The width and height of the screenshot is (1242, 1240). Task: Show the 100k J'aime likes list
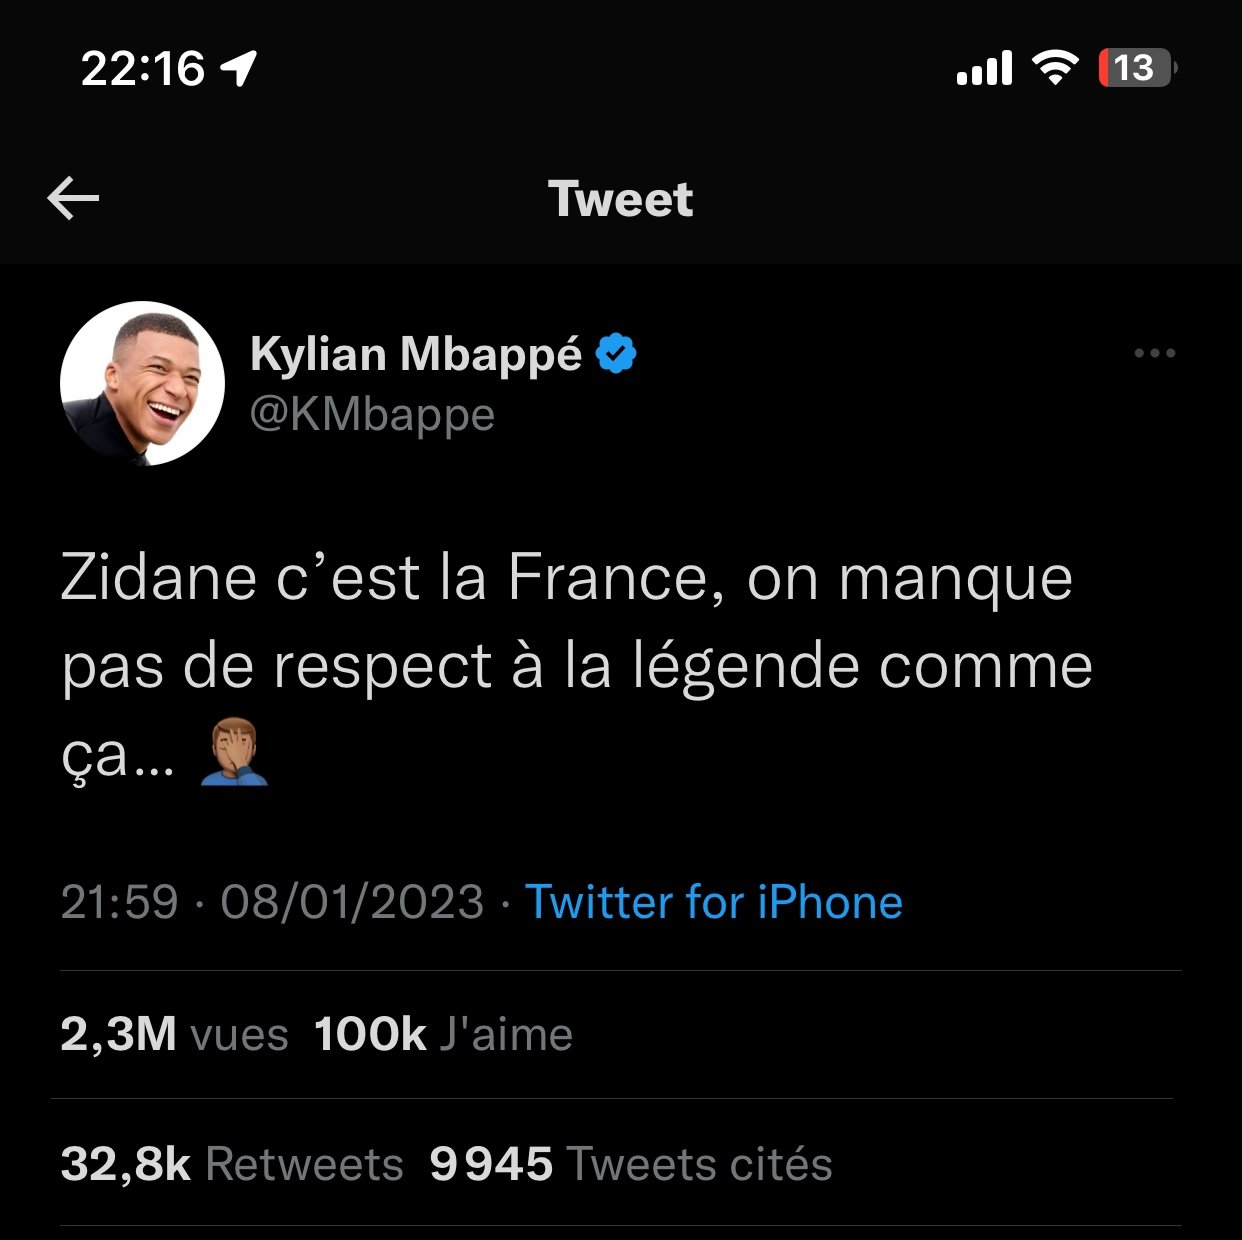click(443, 1034)
